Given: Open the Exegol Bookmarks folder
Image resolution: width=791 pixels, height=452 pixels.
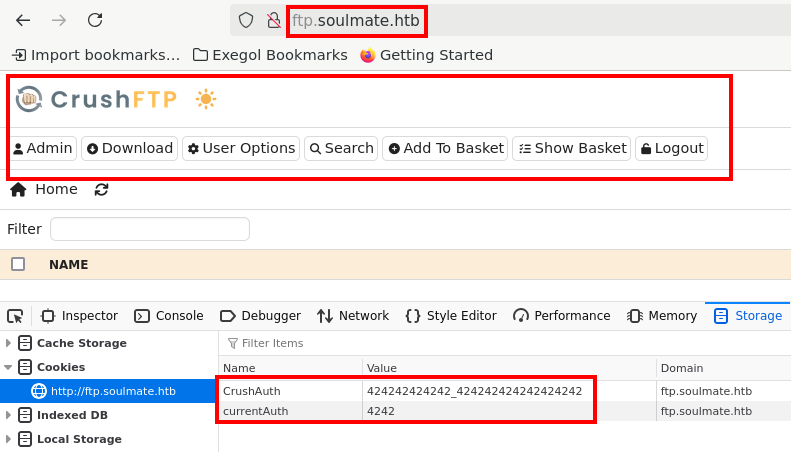Looking at the screenshot, I should coord(270,55).
